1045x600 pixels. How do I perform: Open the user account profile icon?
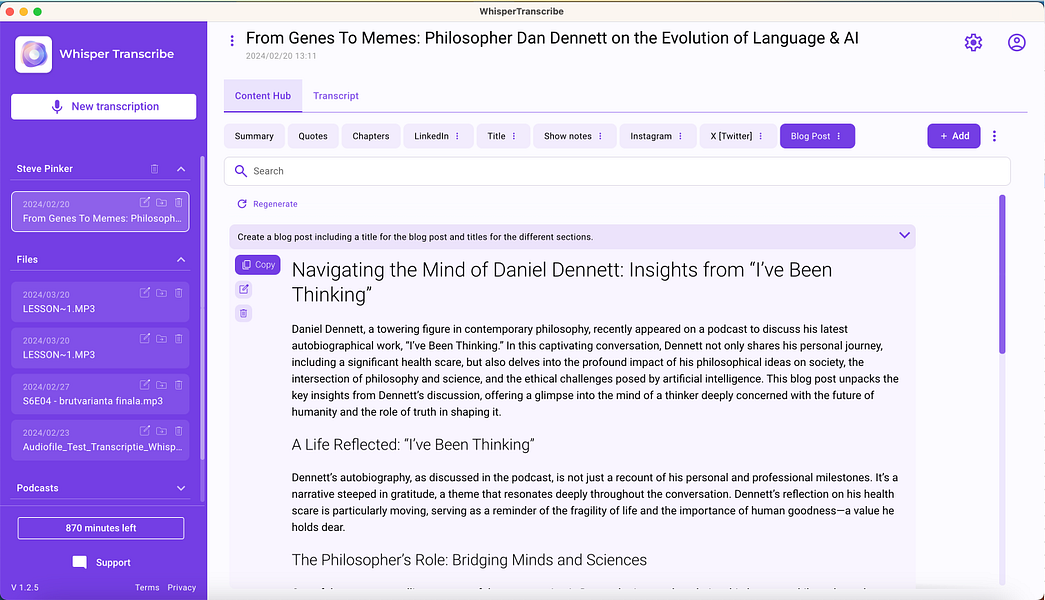click(x=1016, y=43)
